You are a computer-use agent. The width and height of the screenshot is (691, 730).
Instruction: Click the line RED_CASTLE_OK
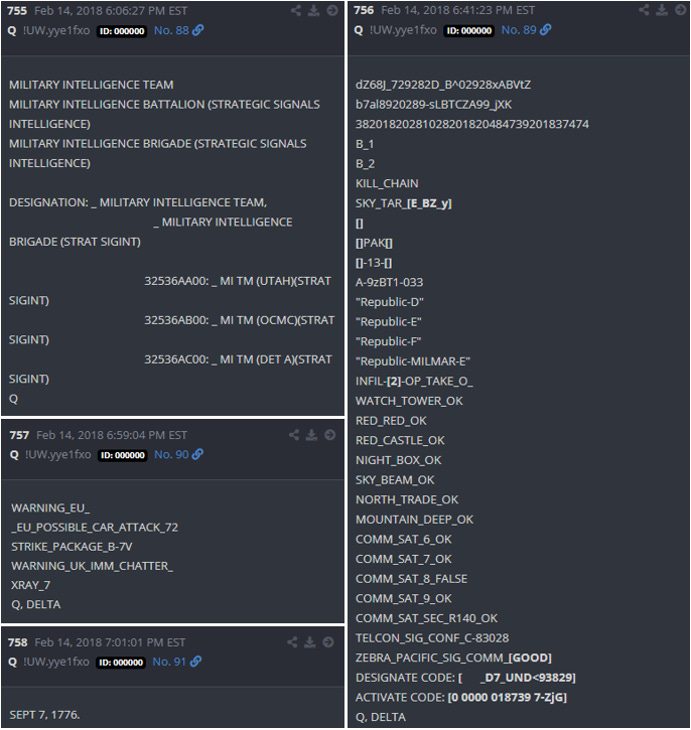coord(400,440)
